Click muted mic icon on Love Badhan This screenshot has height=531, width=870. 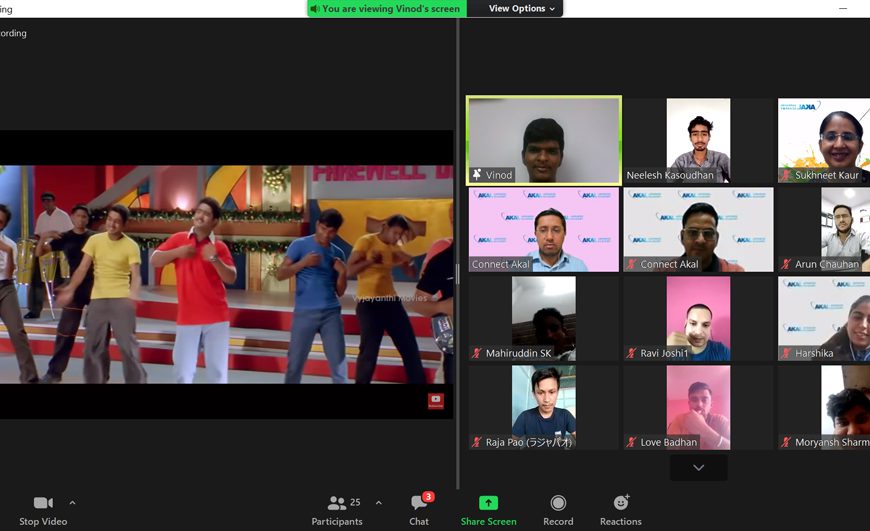(631, 442)
